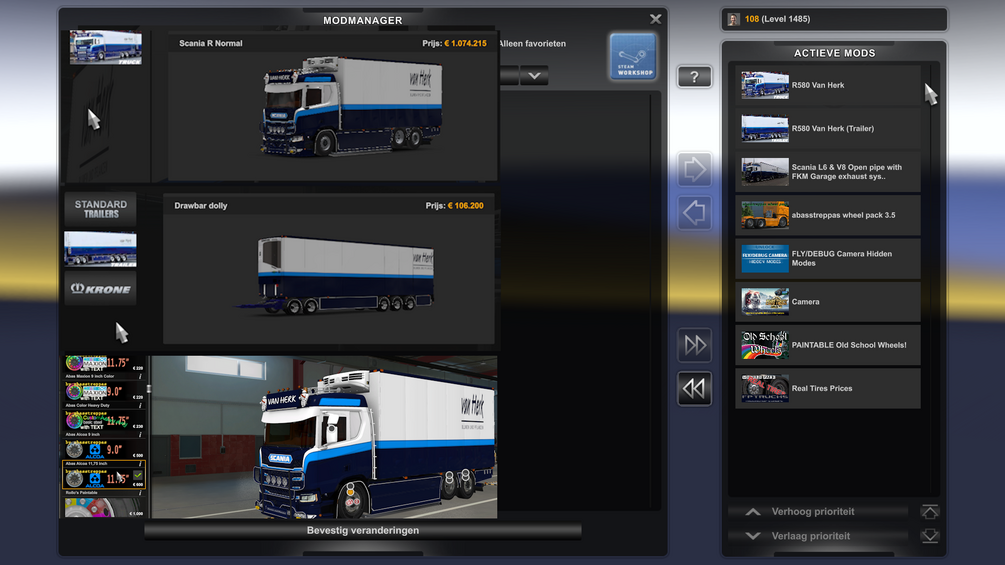Click the question mark help button
The width and height of the screenshot is (1005, 565).
(x=694, y=78)
